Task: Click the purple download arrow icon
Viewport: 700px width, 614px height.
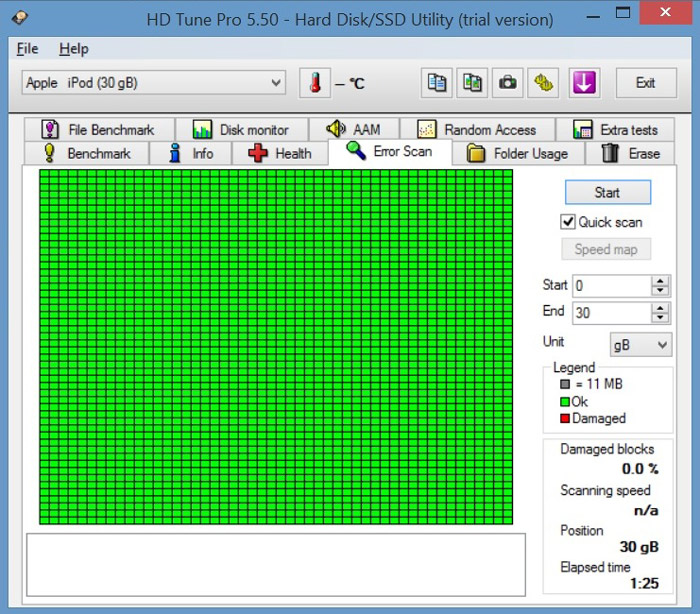Action: [x=584, y=83]
